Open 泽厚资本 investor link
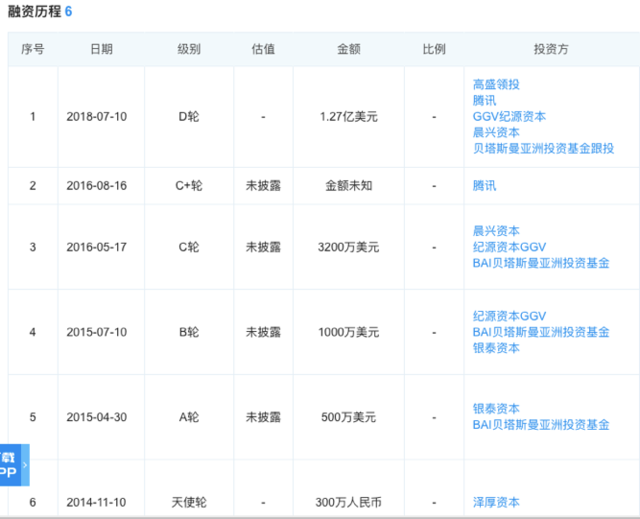 [496, 502]
